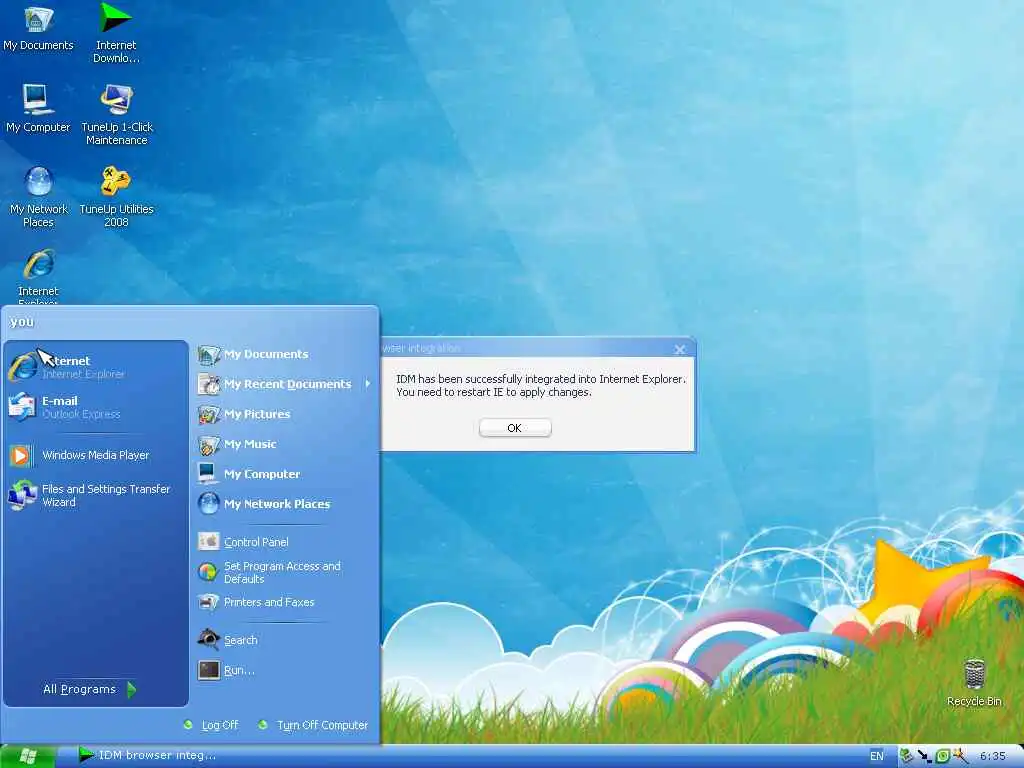Select Internet Explorer desktop icon
Screen dimensions: 1024x768
click(39, 276)
